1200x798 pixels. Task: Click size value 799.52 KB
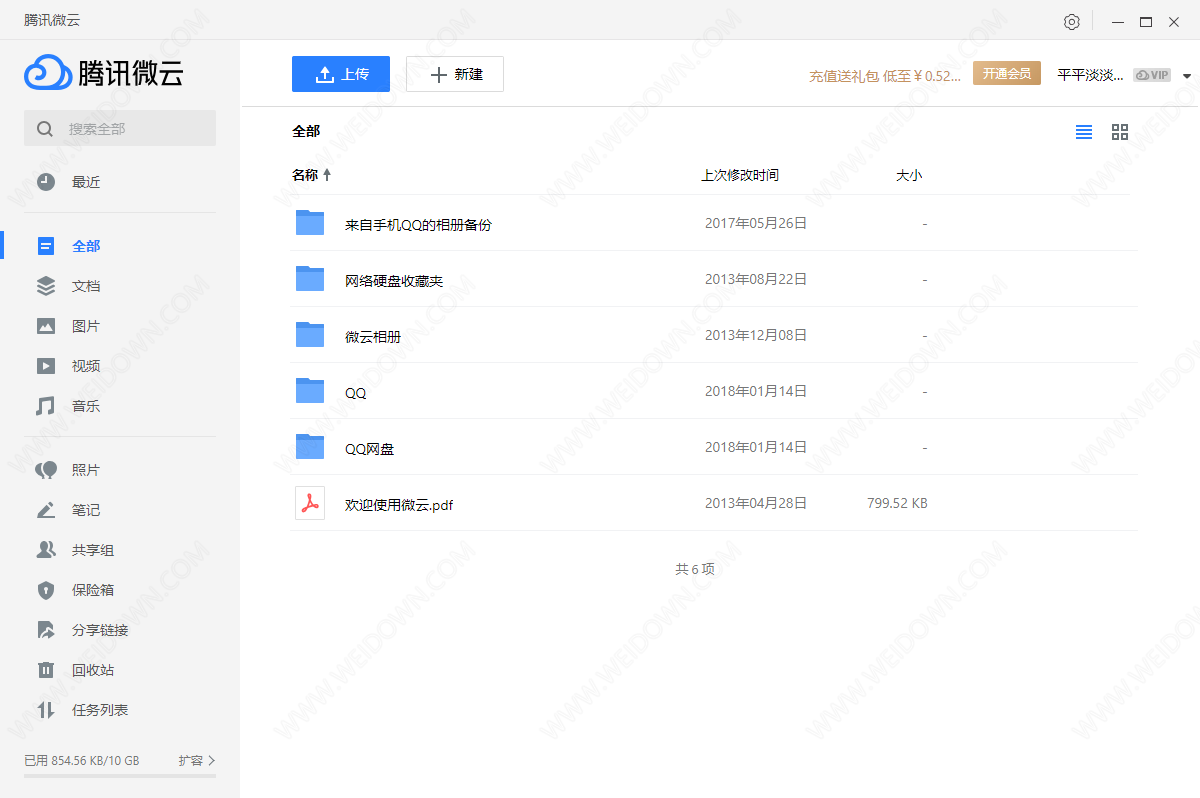(x=897, y=503)
